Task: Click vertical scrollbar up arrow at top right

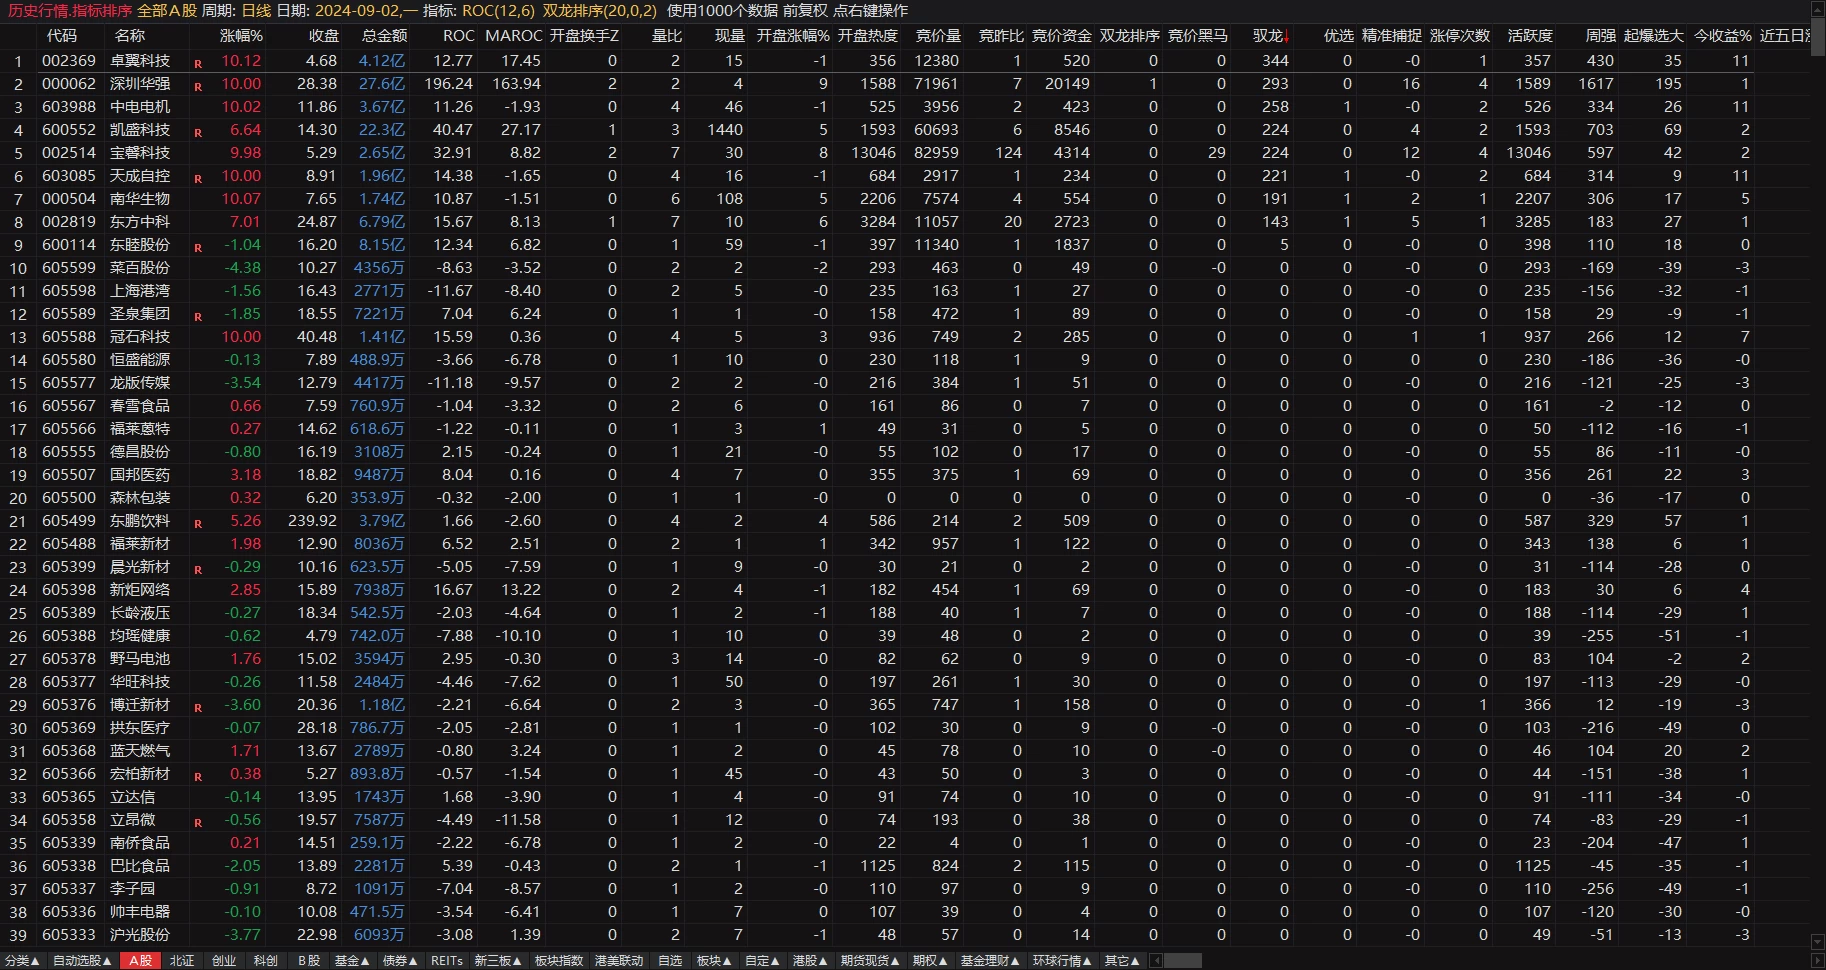Action: click(1817, 10)
